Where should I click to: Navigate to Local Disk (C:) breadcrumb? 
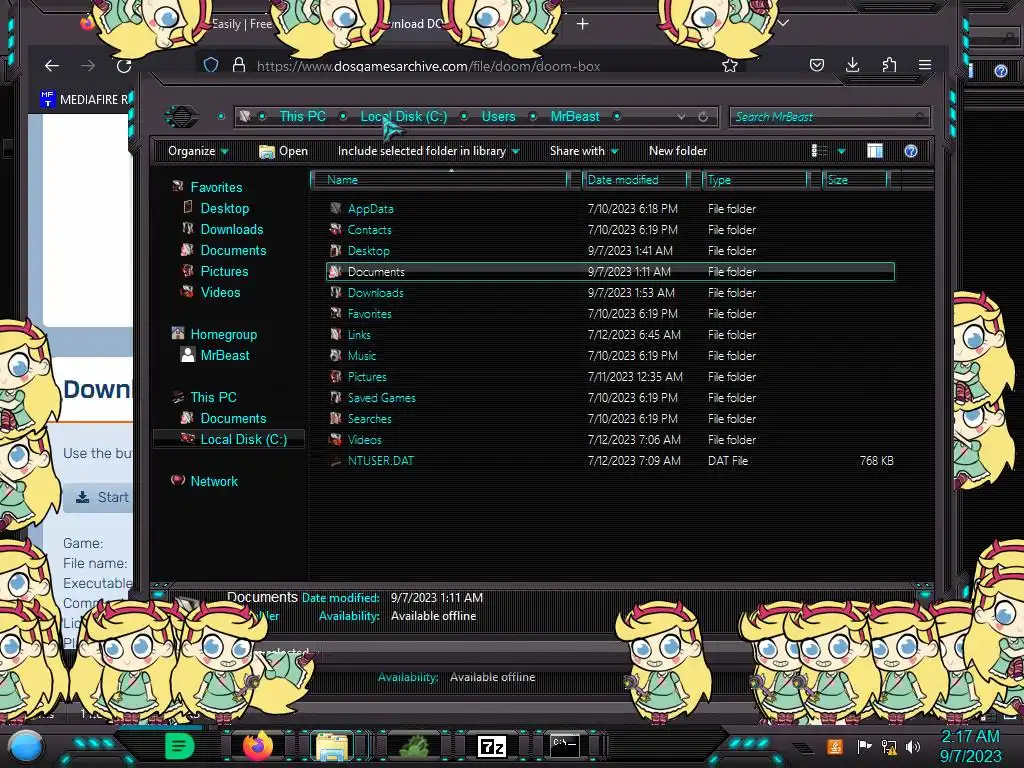click(404, 117)
